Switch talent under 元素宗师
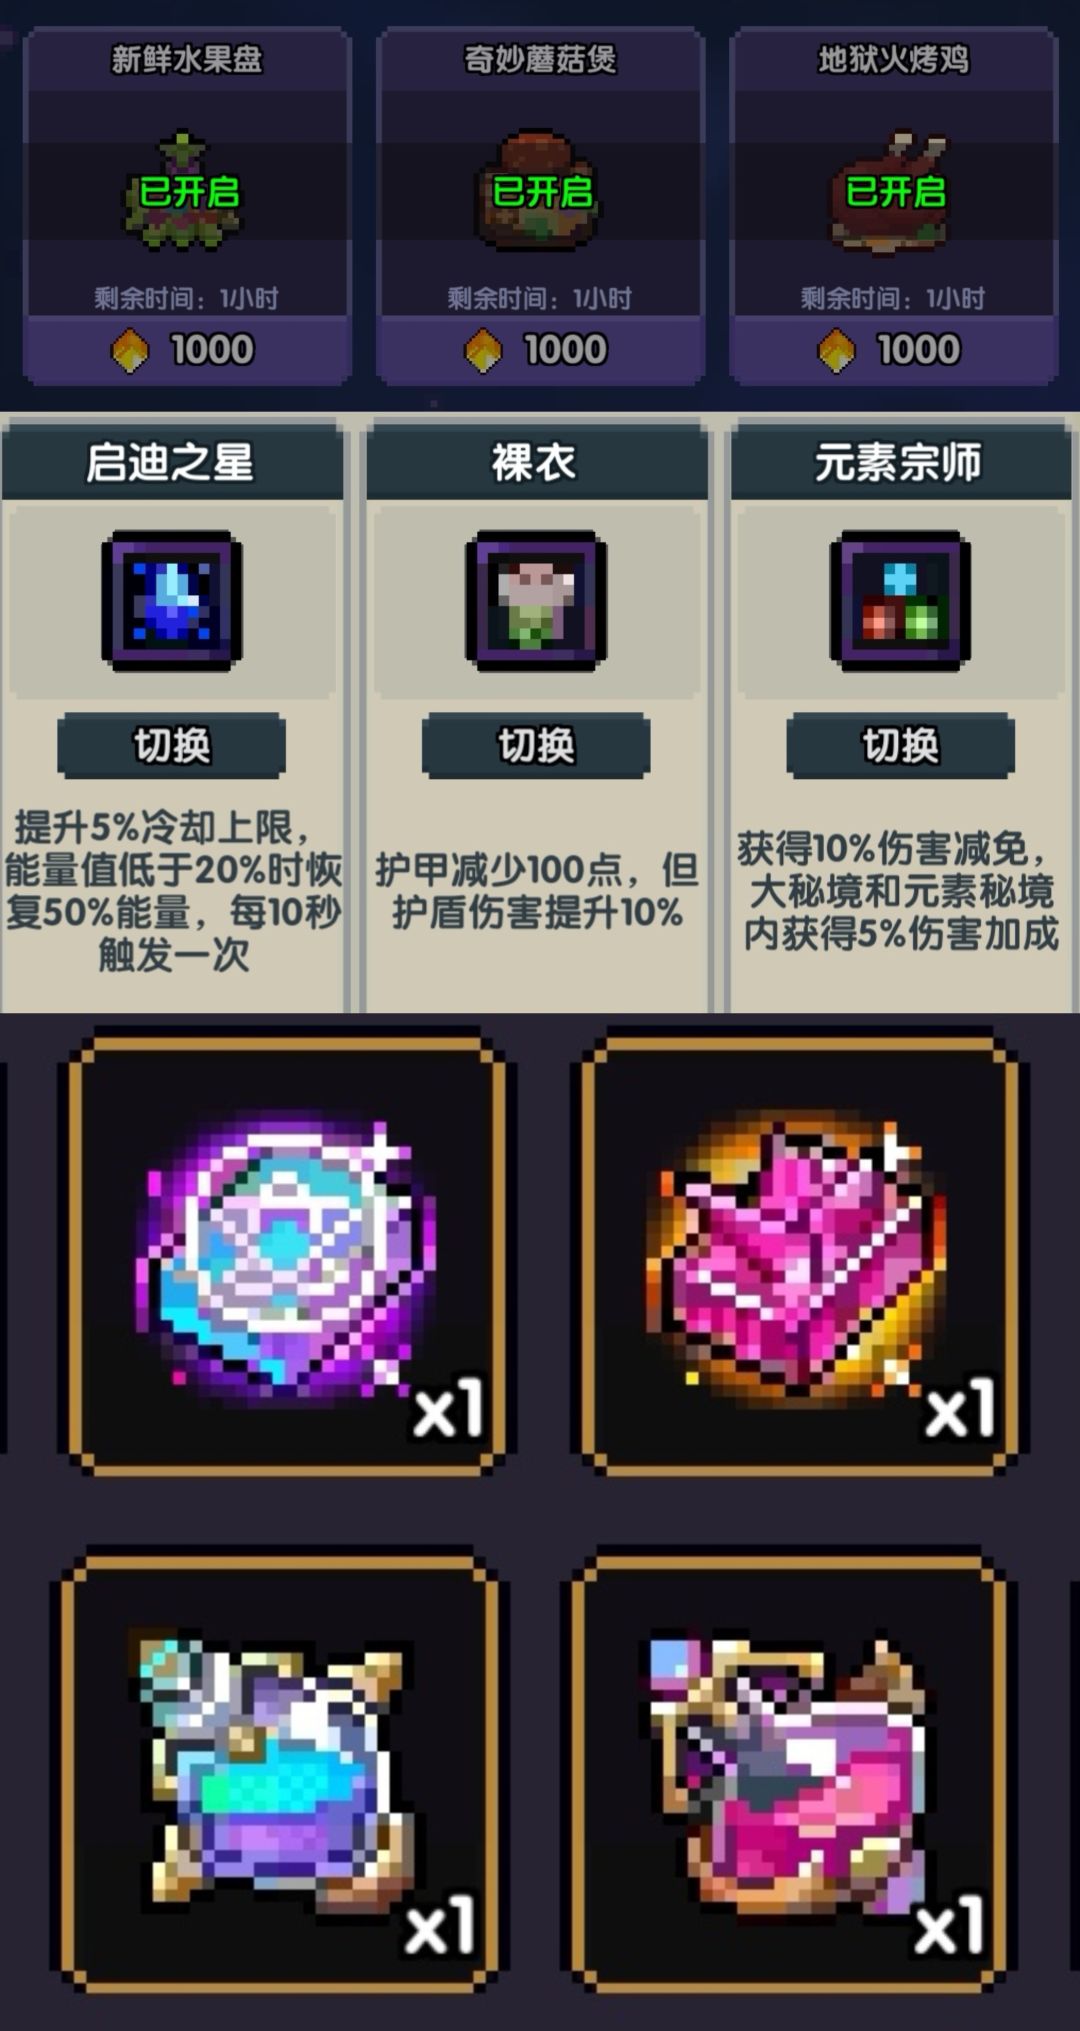 point(900,746)
